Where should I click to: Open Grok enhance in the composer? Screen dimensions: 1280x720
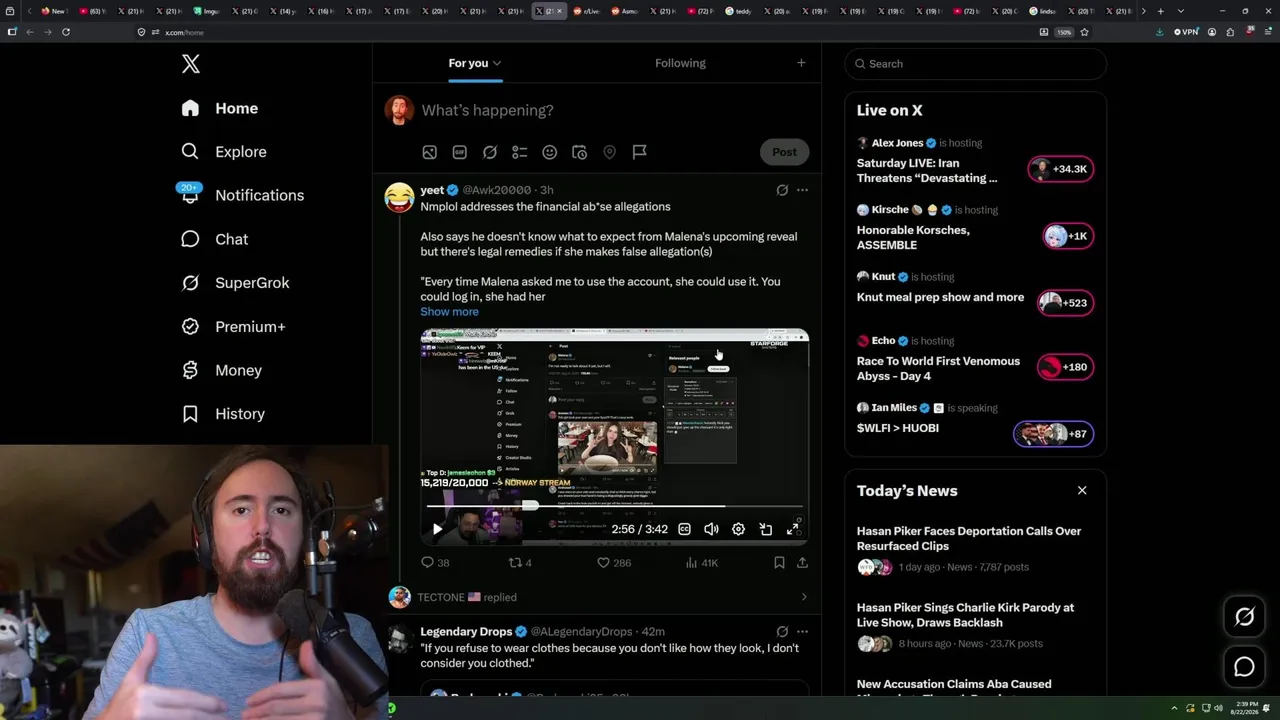489,152
